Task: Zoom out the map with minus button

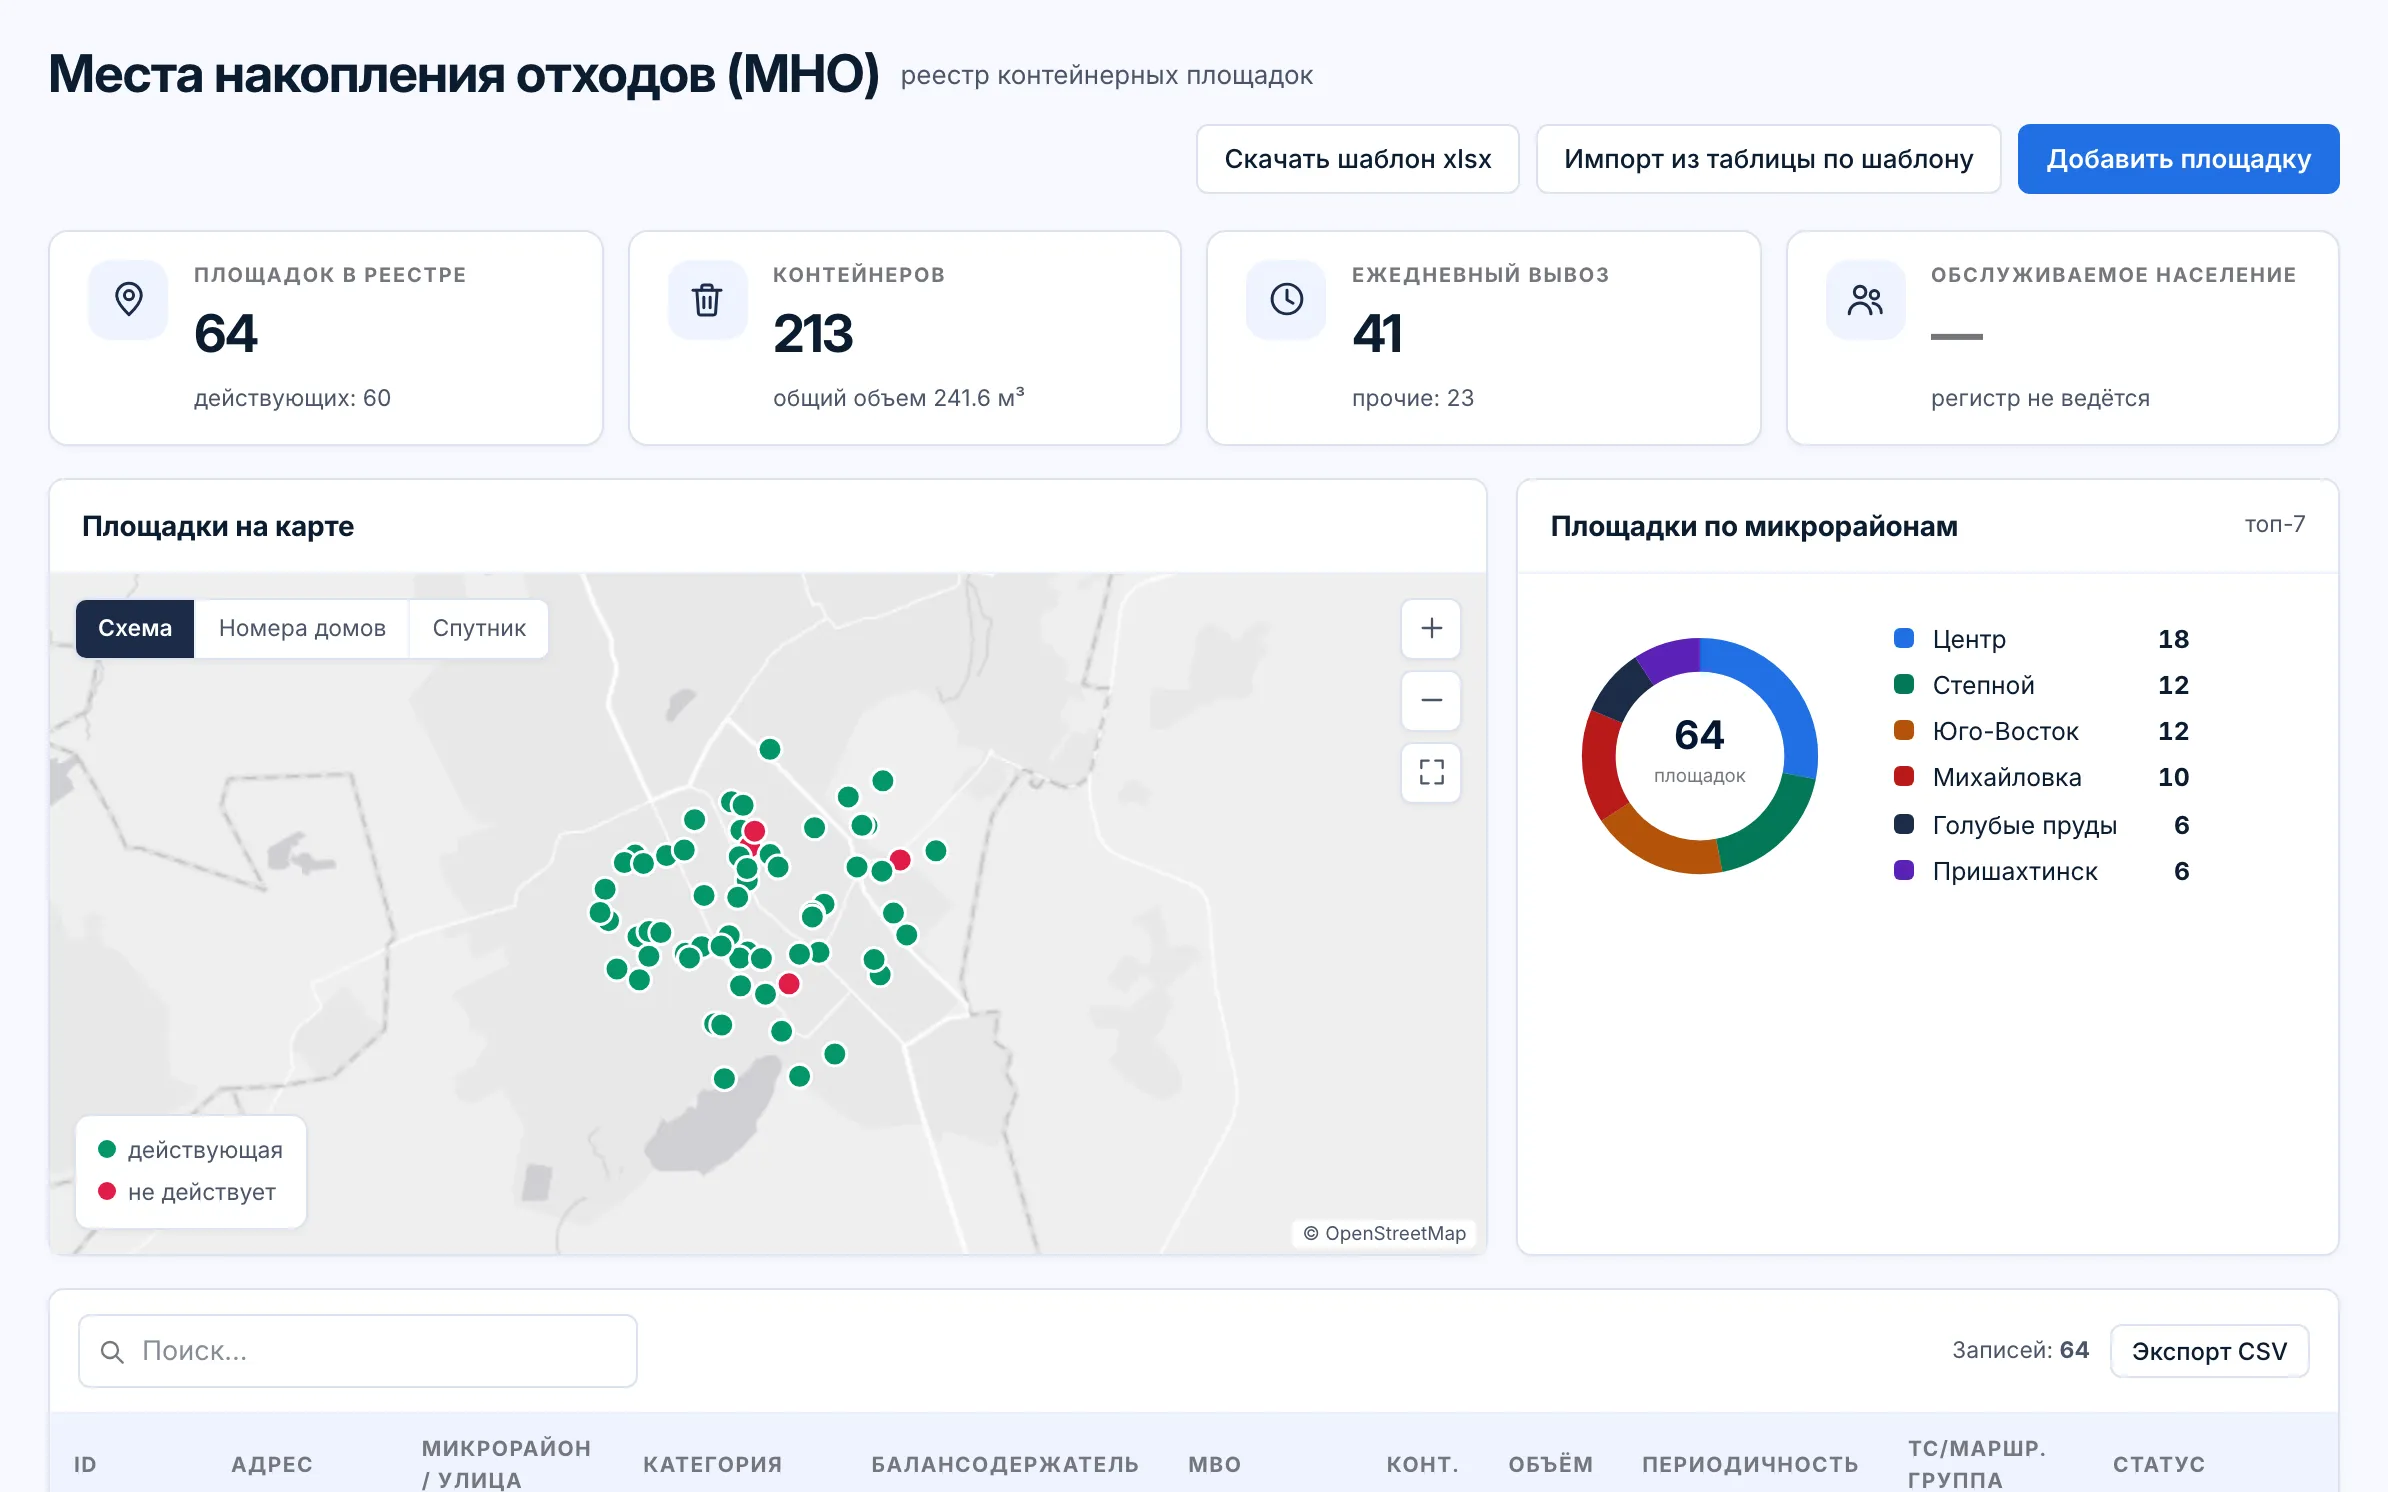Action: [x=1431, y=700]
